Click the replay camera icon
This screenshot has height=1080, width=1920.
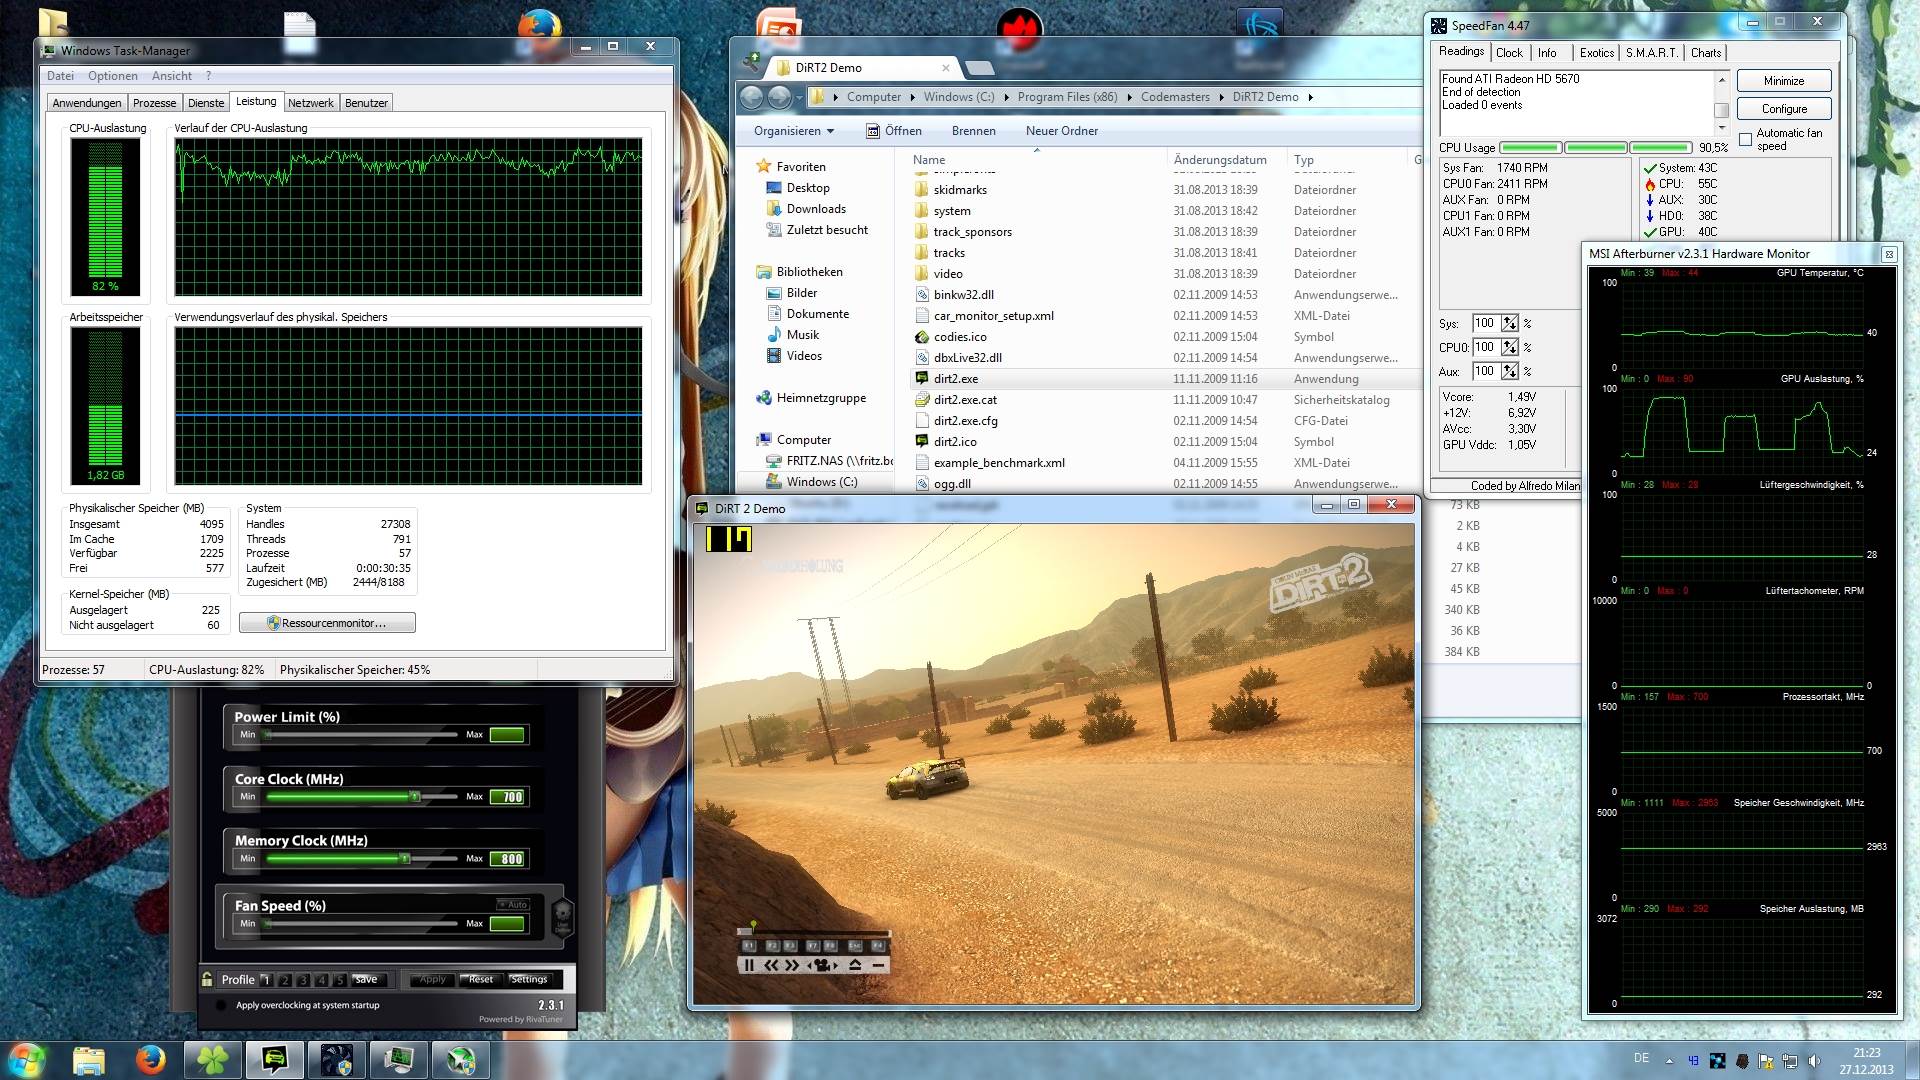[x=824, y=965]
